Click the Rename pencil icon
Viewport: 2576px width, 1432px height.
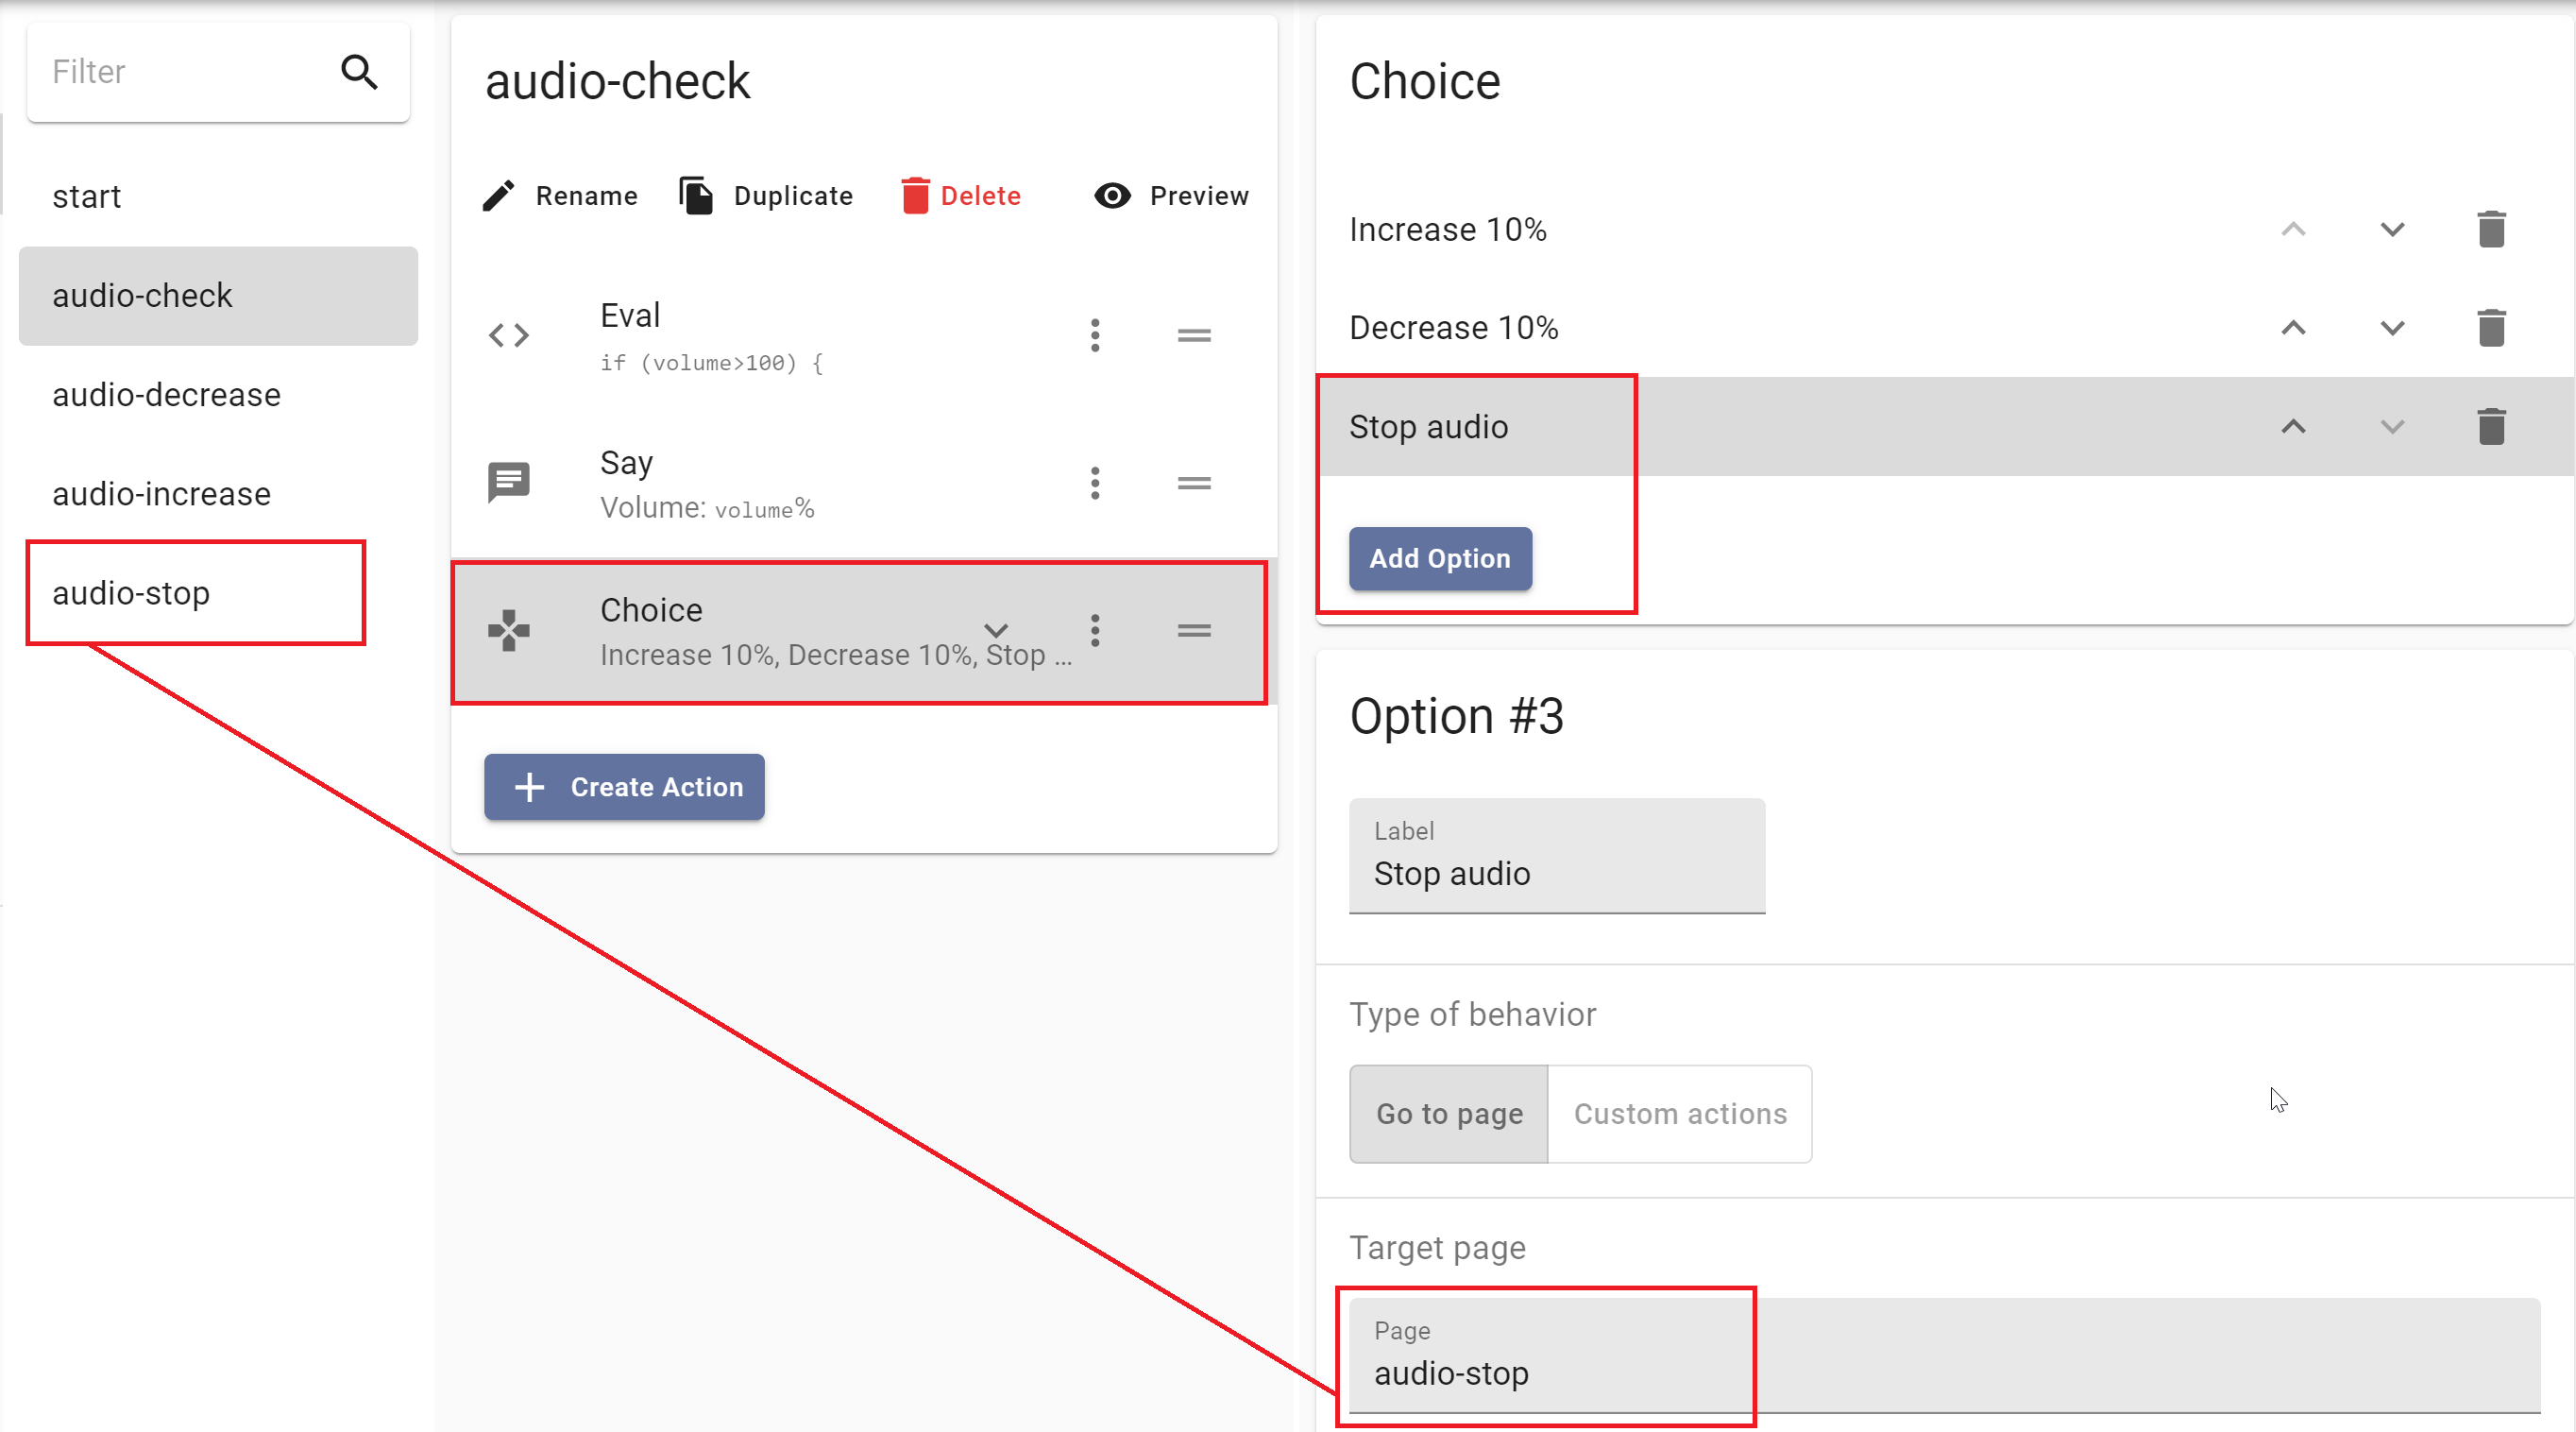click(x=499, y=196)
